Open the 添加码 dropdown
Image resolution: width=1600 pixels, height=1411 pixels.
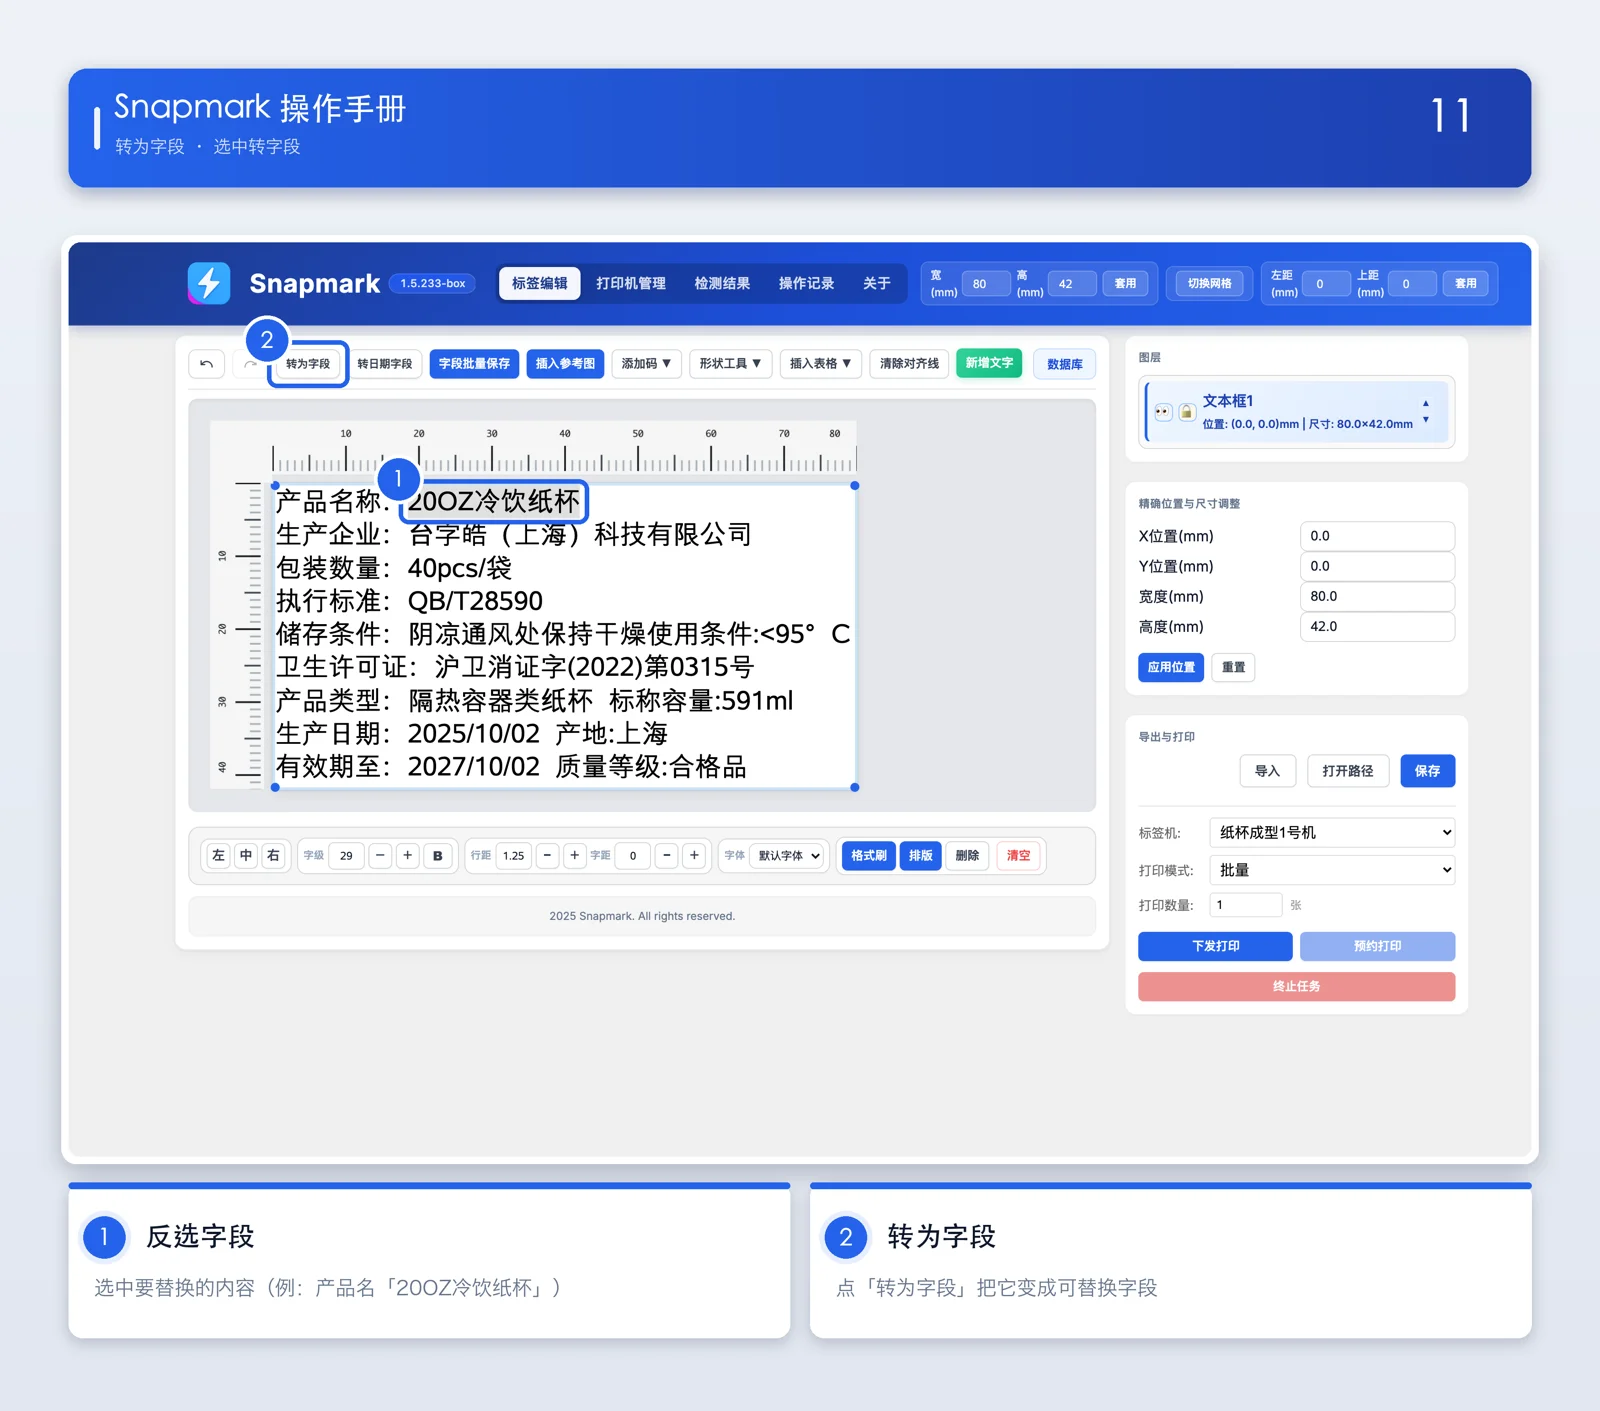pos(646,364)
